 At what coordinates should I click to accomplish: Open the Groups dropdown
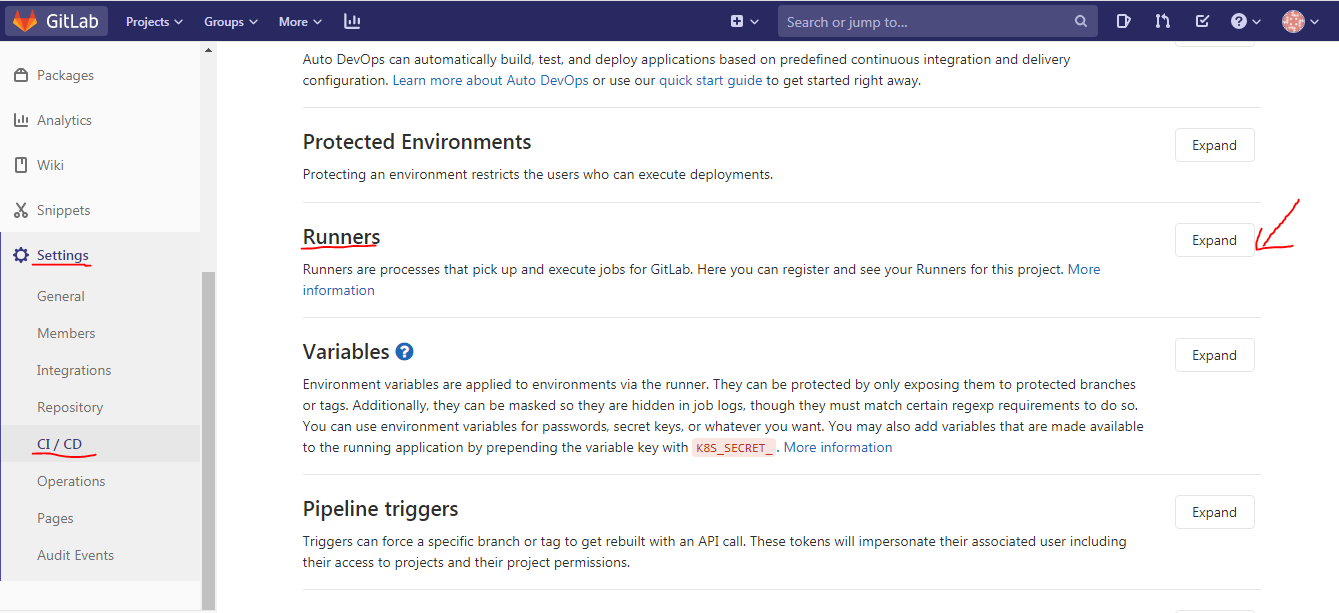pyautogui.click(x=228, y=20)
